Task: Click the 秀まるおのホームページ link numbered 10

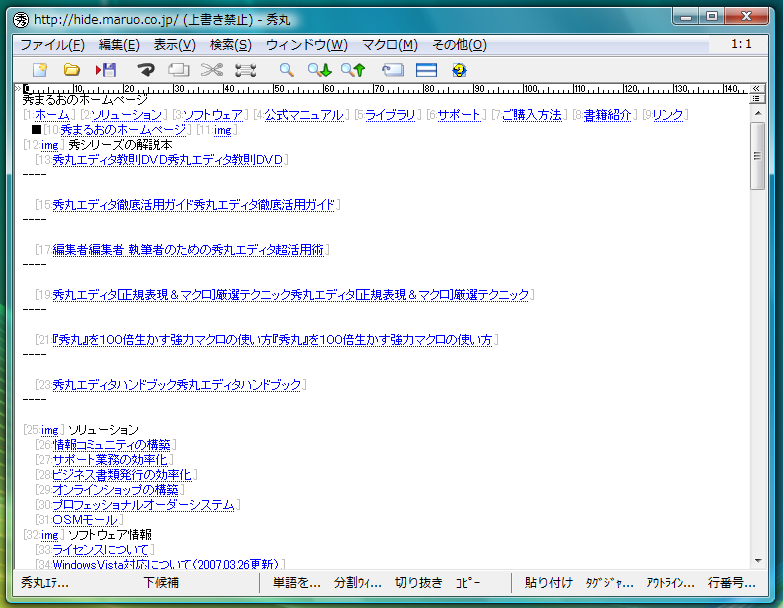Action: pyautogui.click(x=123, y=130)
